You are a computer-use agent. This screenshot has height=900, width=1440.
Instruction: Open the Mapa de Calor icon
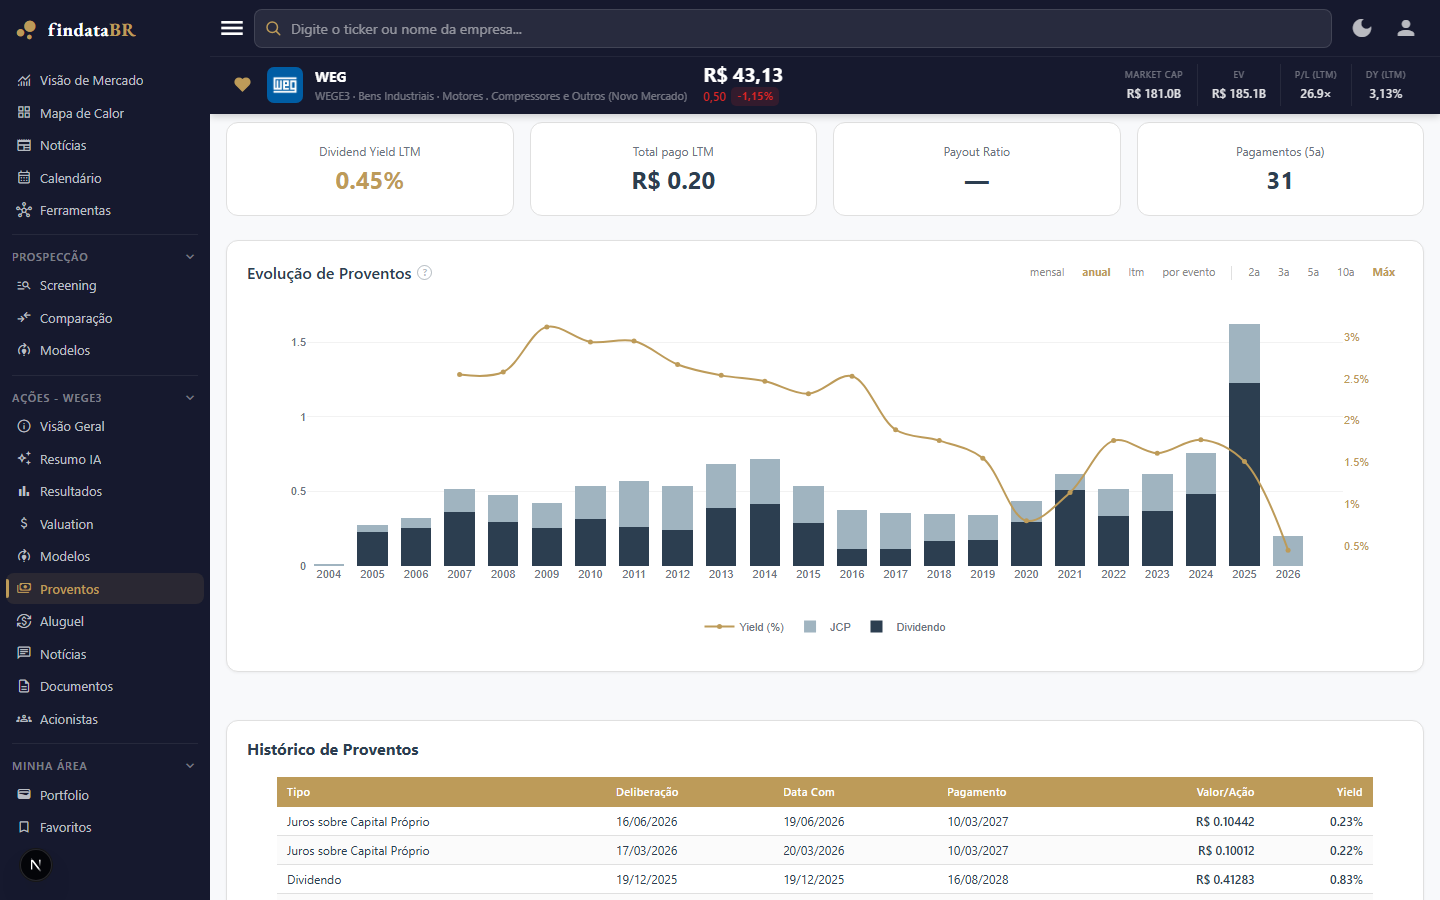pos(24,113)
